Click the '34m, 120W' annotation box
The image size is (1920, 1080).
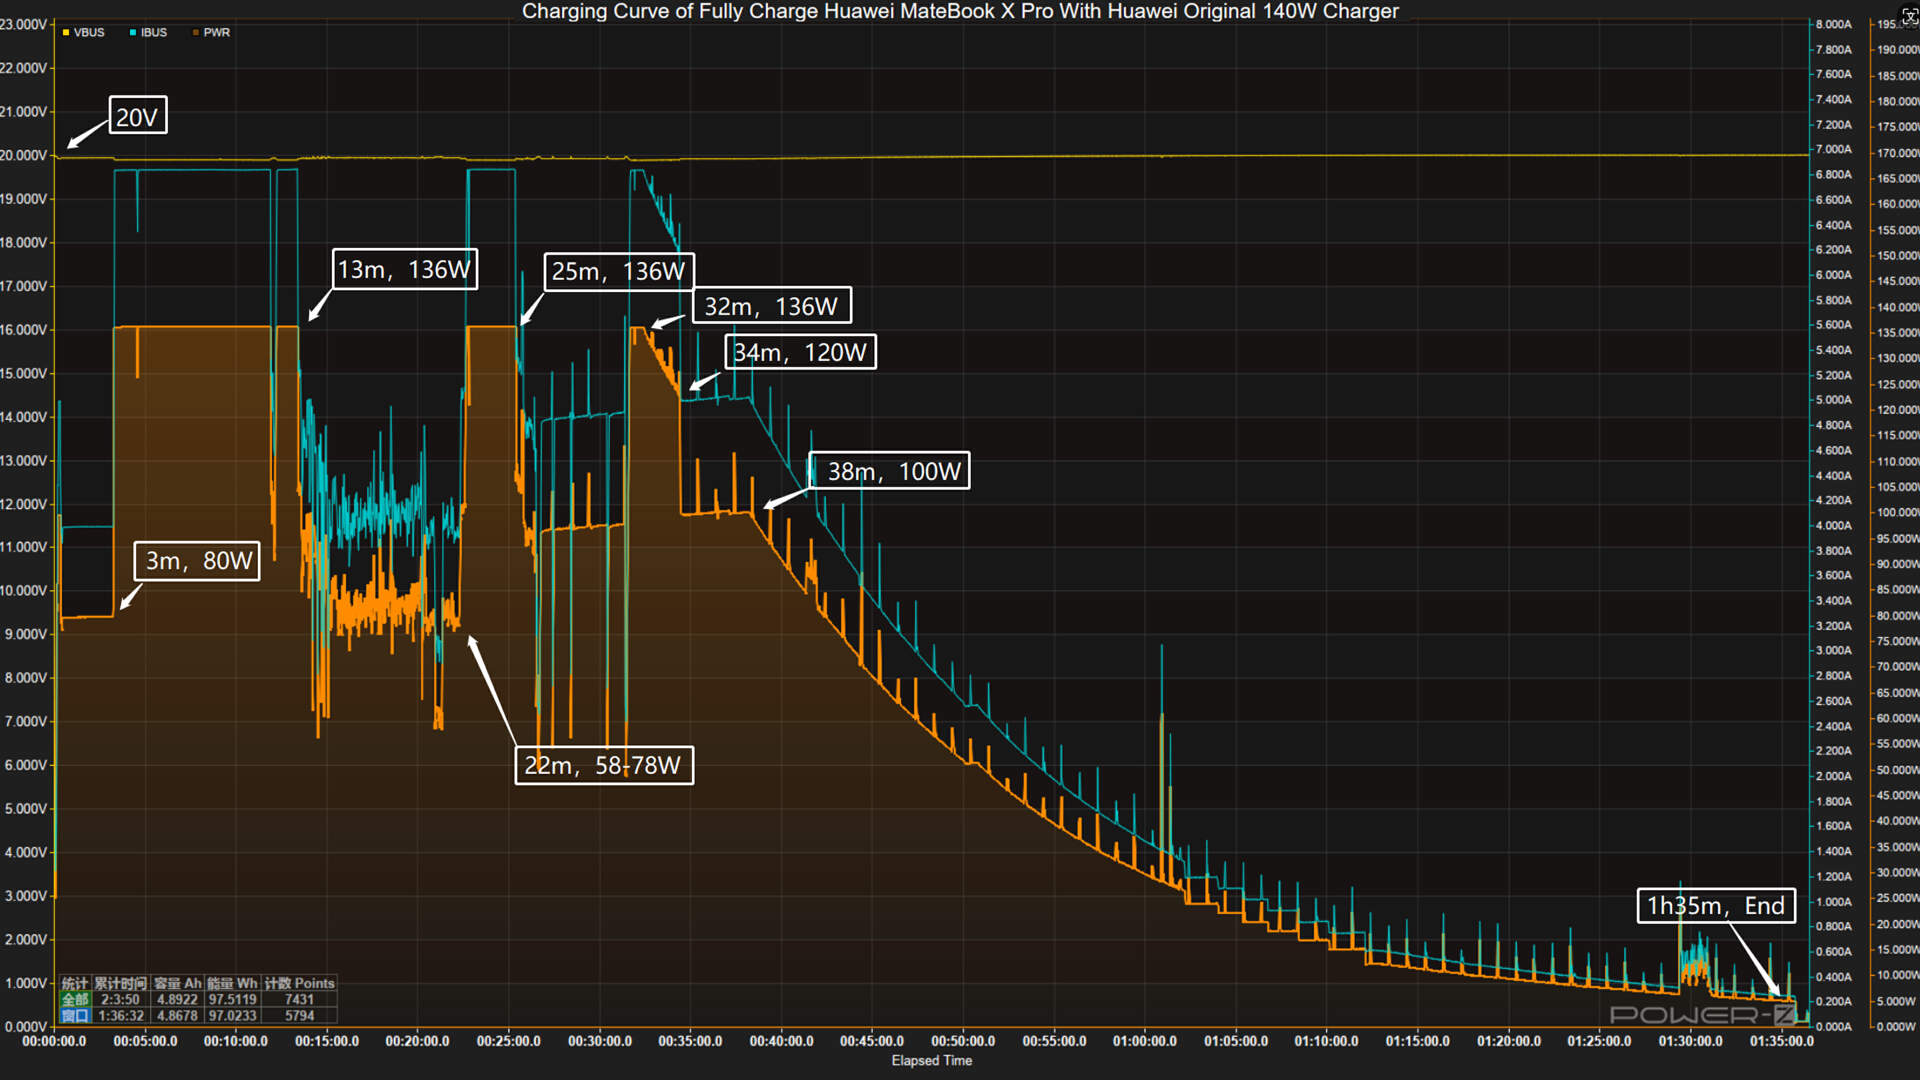click(x=800, y=352)
